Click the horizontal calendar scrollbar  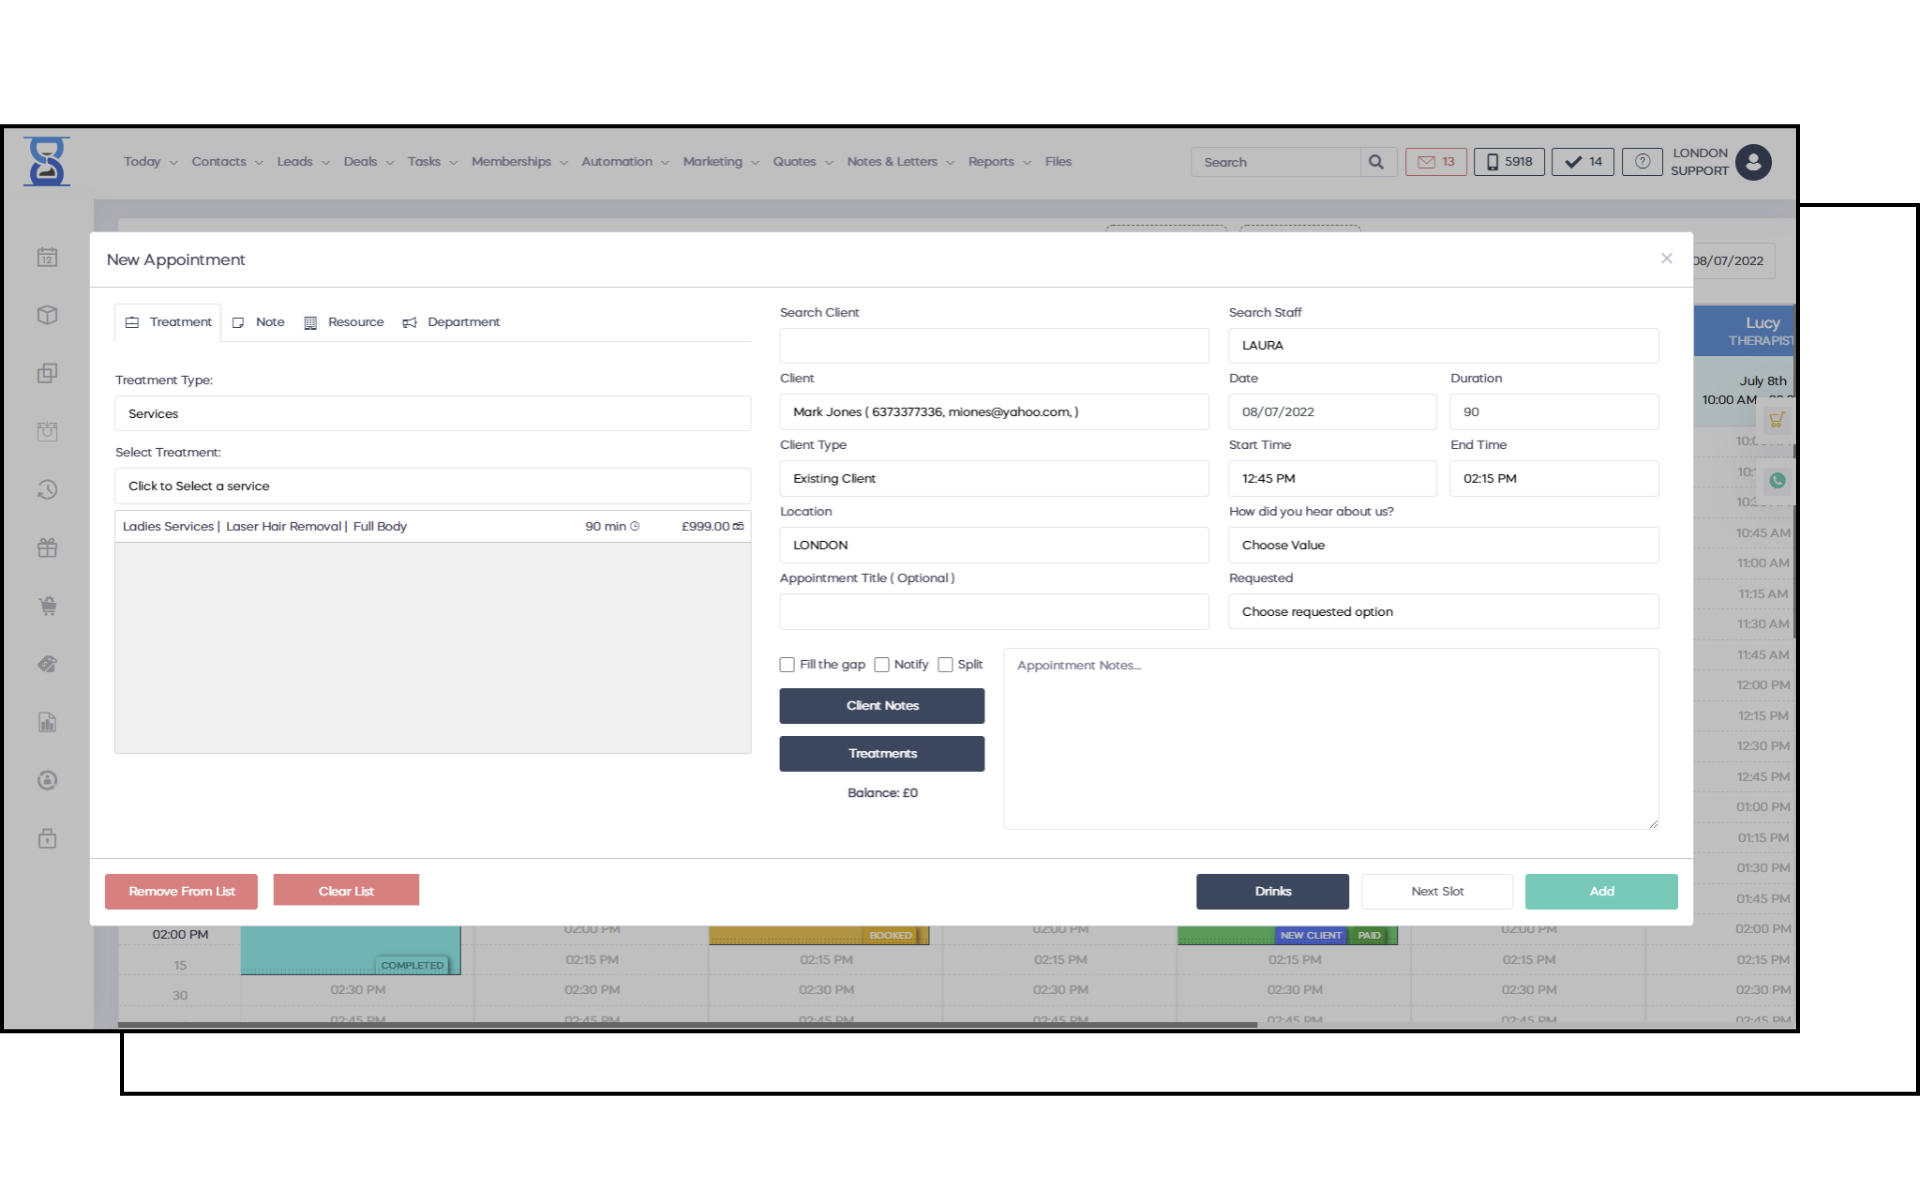coord(686,1024)
